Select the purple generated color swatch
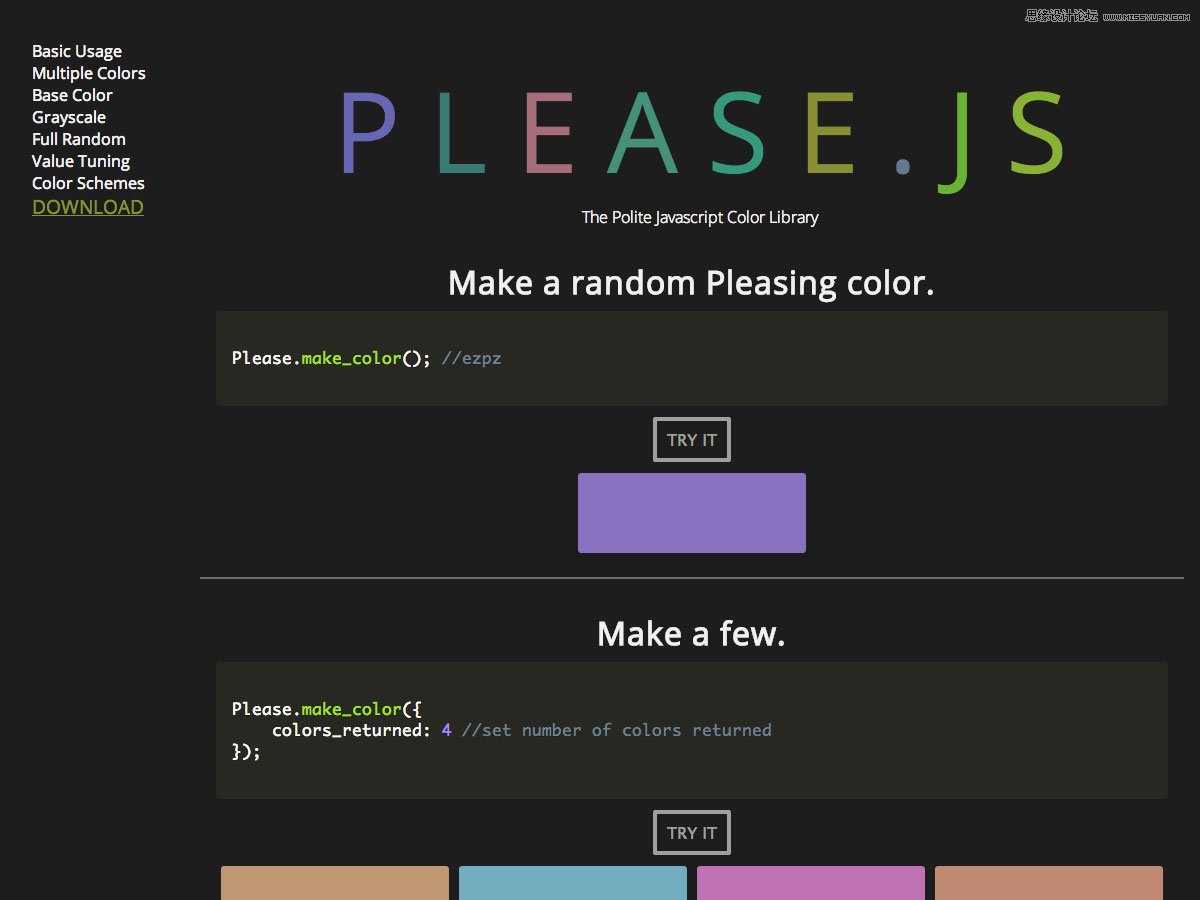The width and height of the screenshot is (1200, 900). pos(692,513)
